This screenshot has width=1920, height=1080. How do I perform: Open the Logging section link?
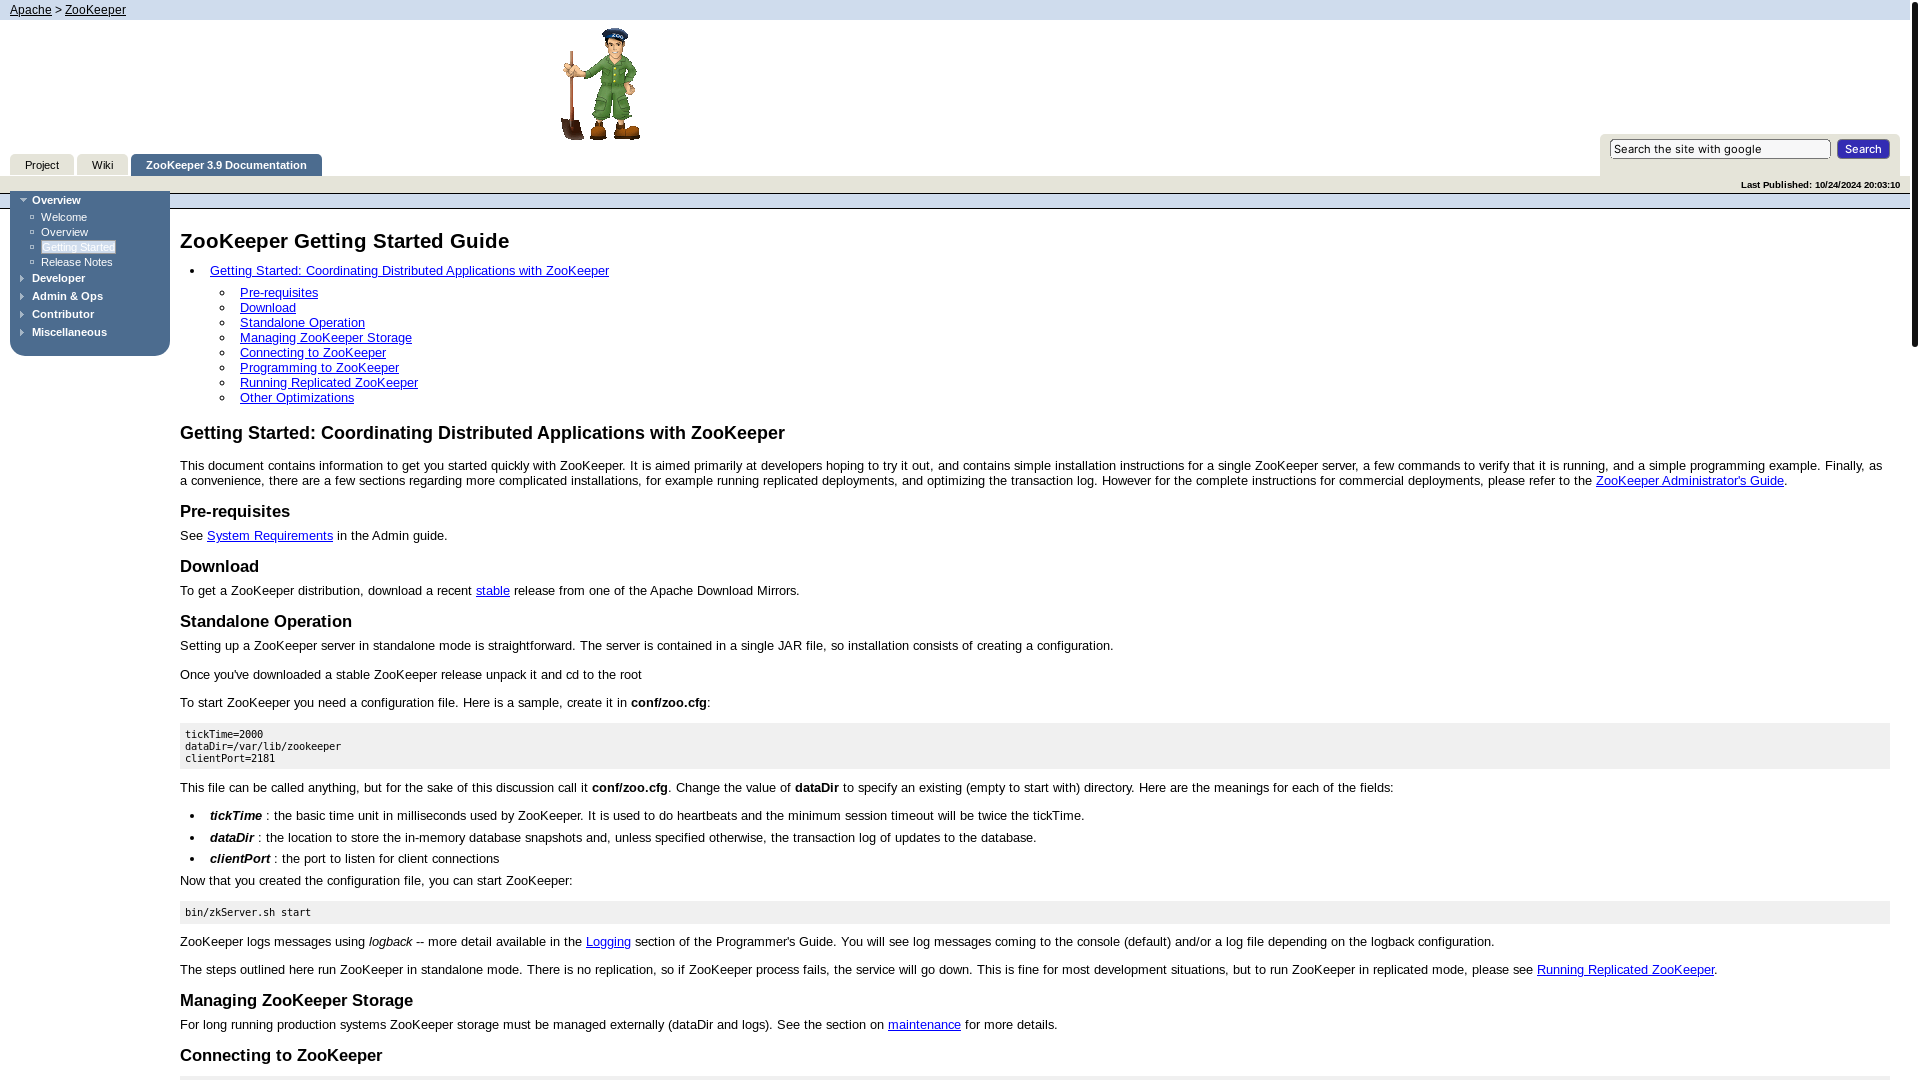point(608,942)
